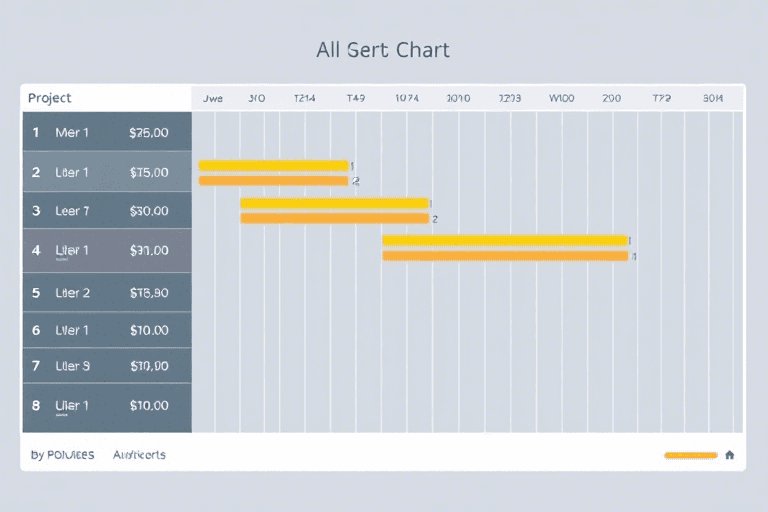This screenshot has width=768, height=512.
Task: Click the Project column header
Action: click(x=50, y=98)
